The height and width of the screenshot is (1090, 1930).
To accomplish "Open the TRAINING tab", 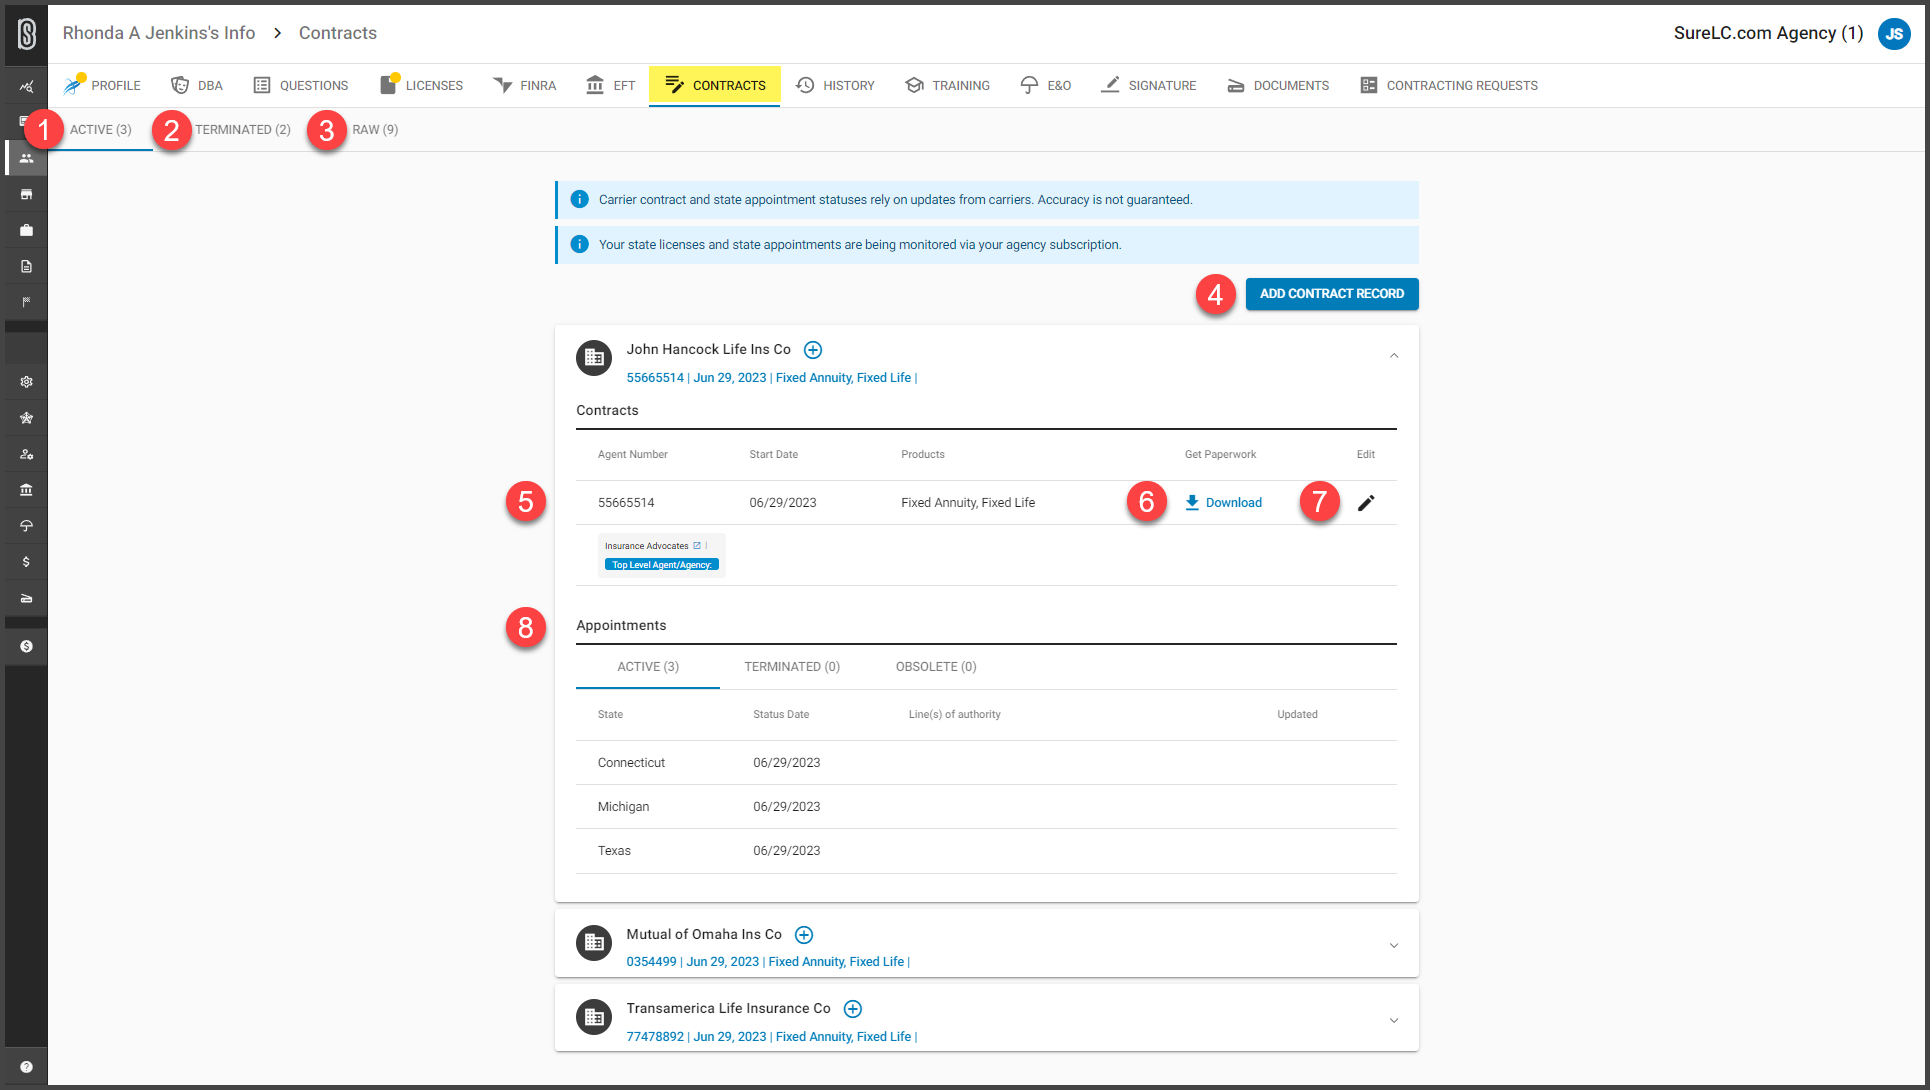I will tap(947, 86).
